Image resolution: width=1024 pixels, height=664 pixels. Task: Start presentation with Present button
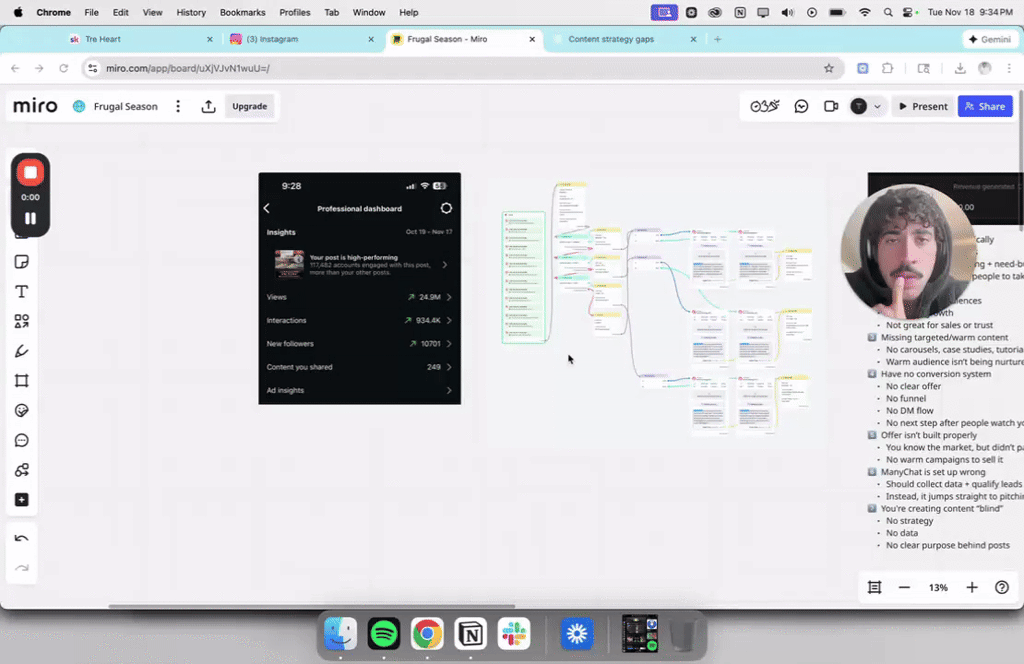(923, 106)
